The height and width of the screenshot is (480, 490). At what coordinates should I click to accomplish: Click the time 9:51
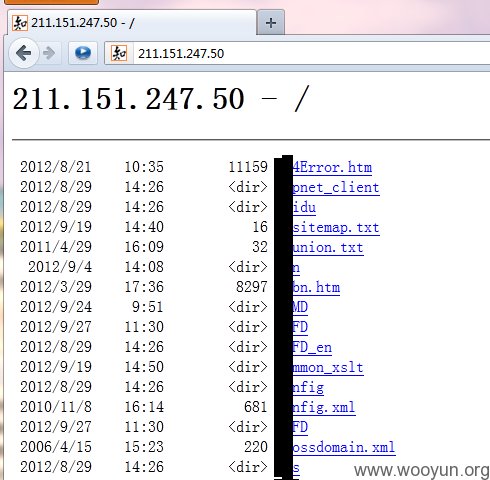point(148,307)
